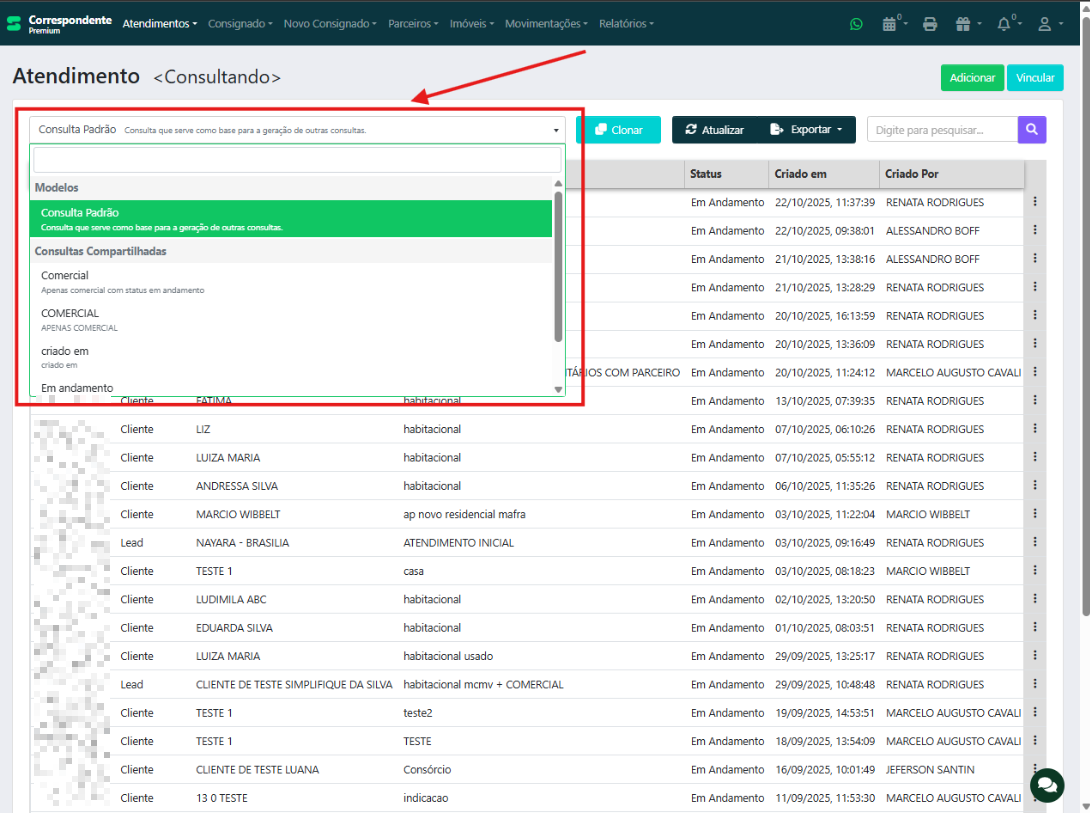
Task: Click the dropdown list scrollbar down arrow
Action: pos(558,389)
